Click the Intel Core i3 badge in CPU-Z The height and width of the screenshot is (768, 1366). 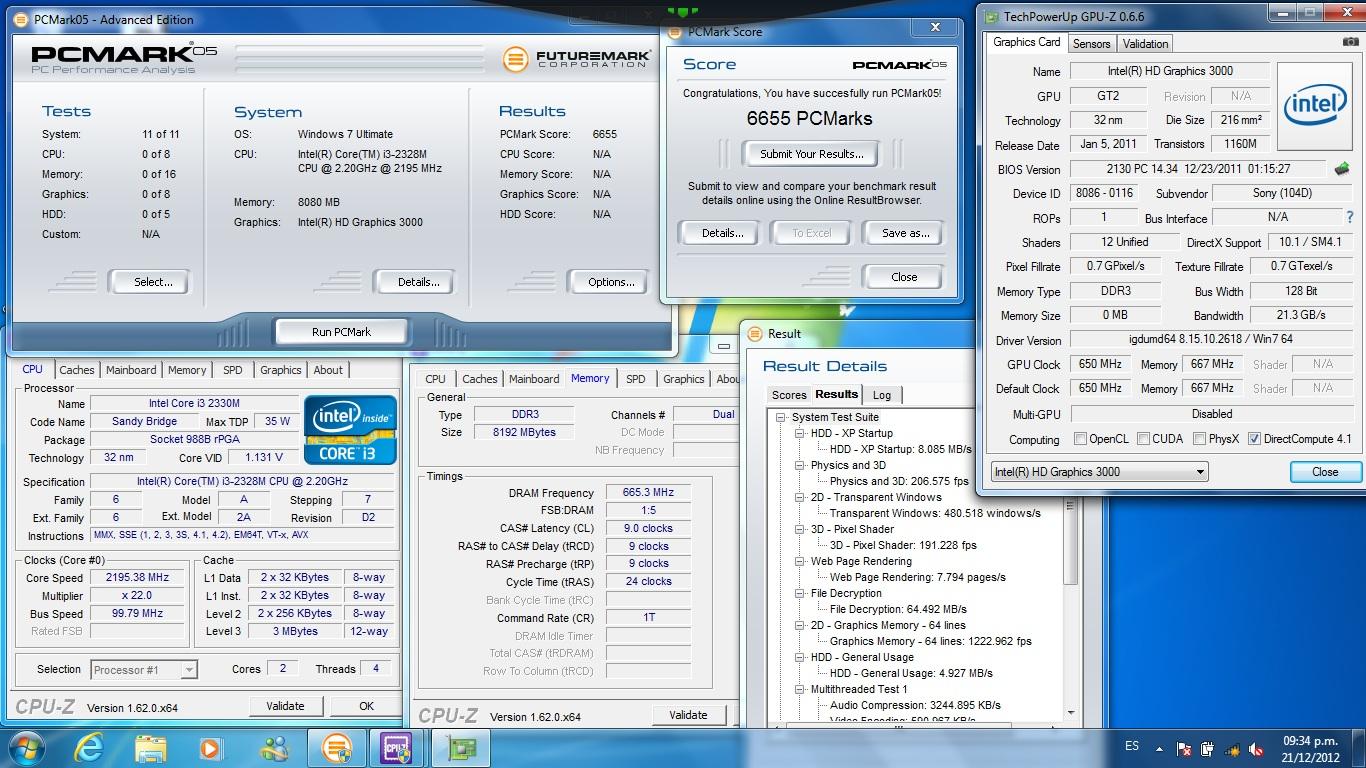[x=350, y=430]
